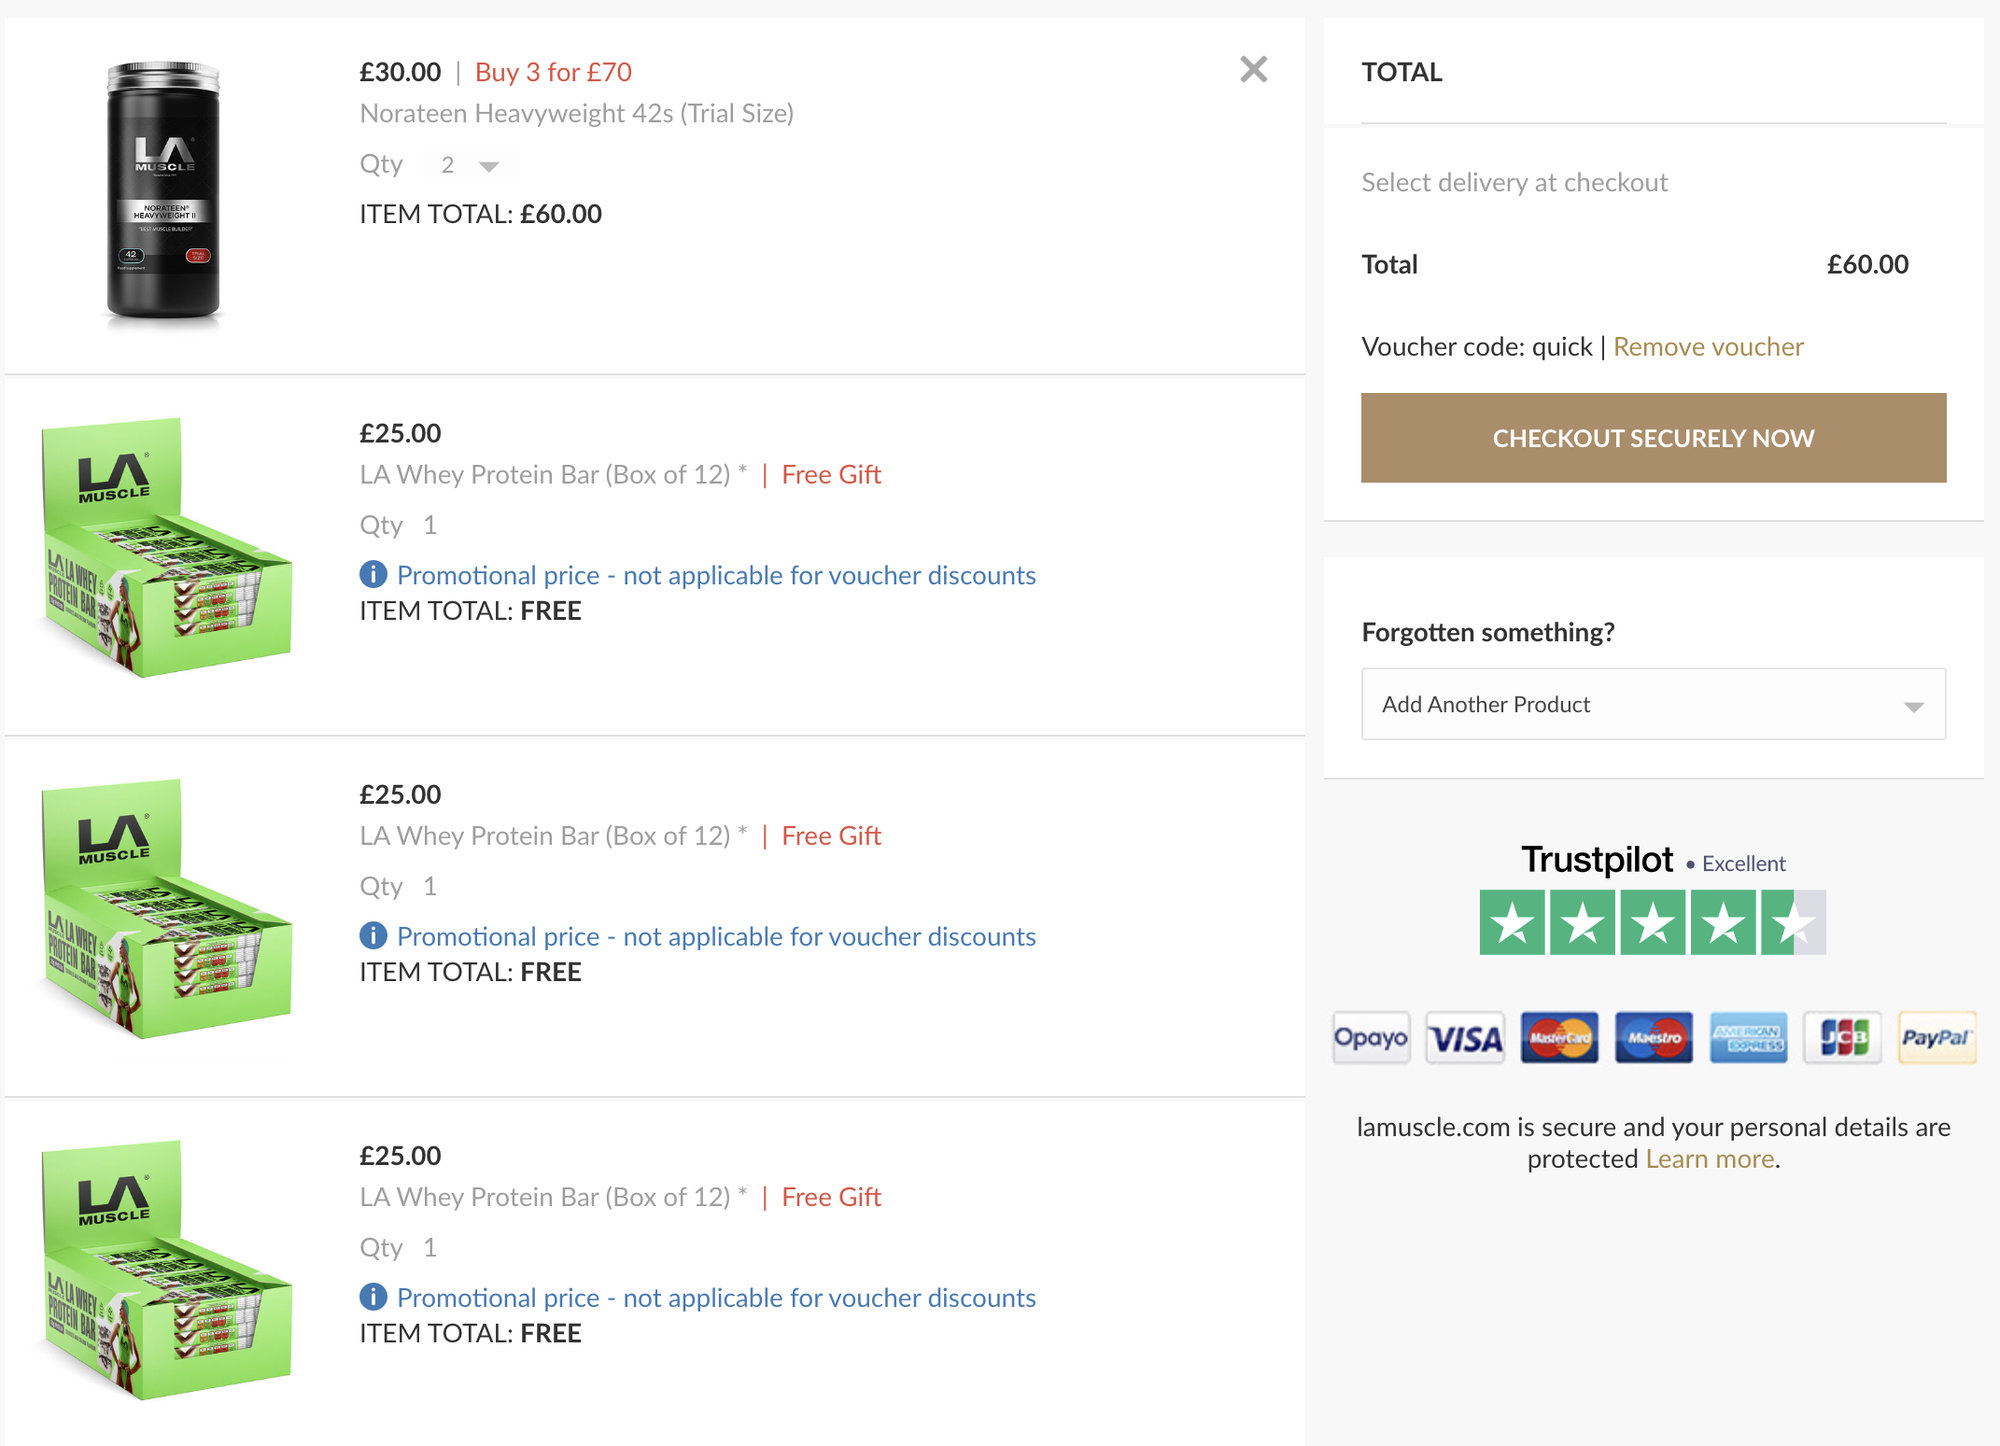This screenshot has width=2000, height=1446.
Task: Click the MasterCard payment icon
Action: tap(1559, 1038)
